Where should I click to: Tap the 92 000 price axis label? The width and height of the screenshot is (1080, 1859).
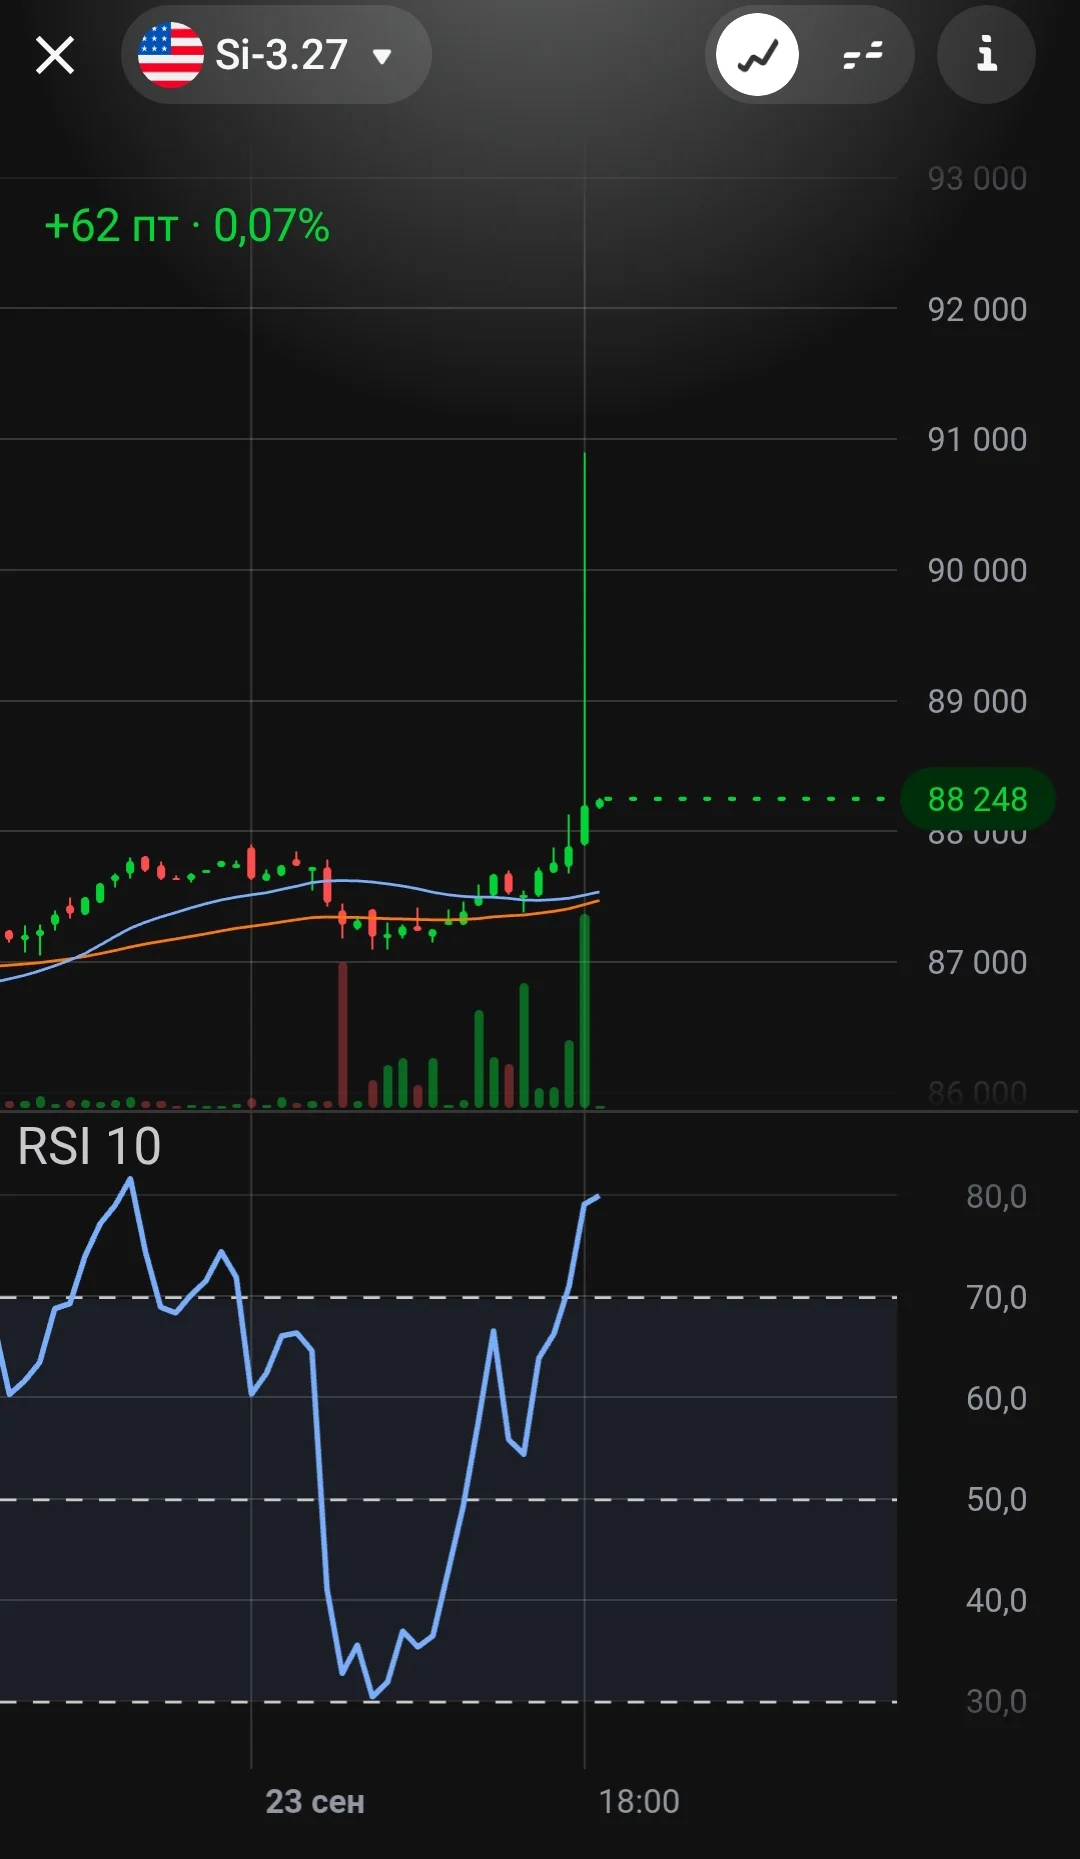pos(977,309)
